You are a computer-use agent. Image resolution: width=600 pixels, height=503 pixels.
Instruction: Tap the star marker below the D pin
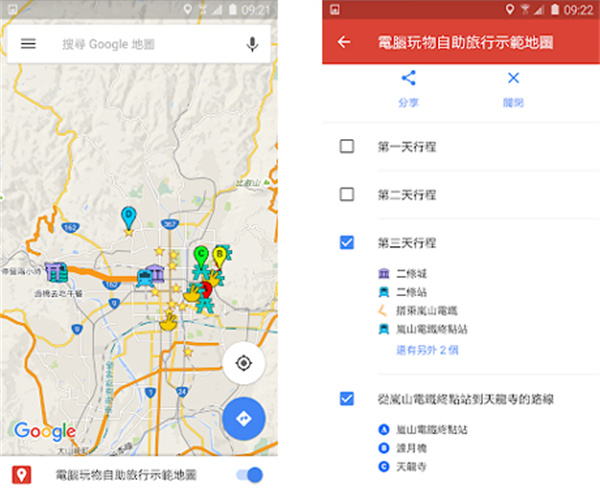point(129,232)
